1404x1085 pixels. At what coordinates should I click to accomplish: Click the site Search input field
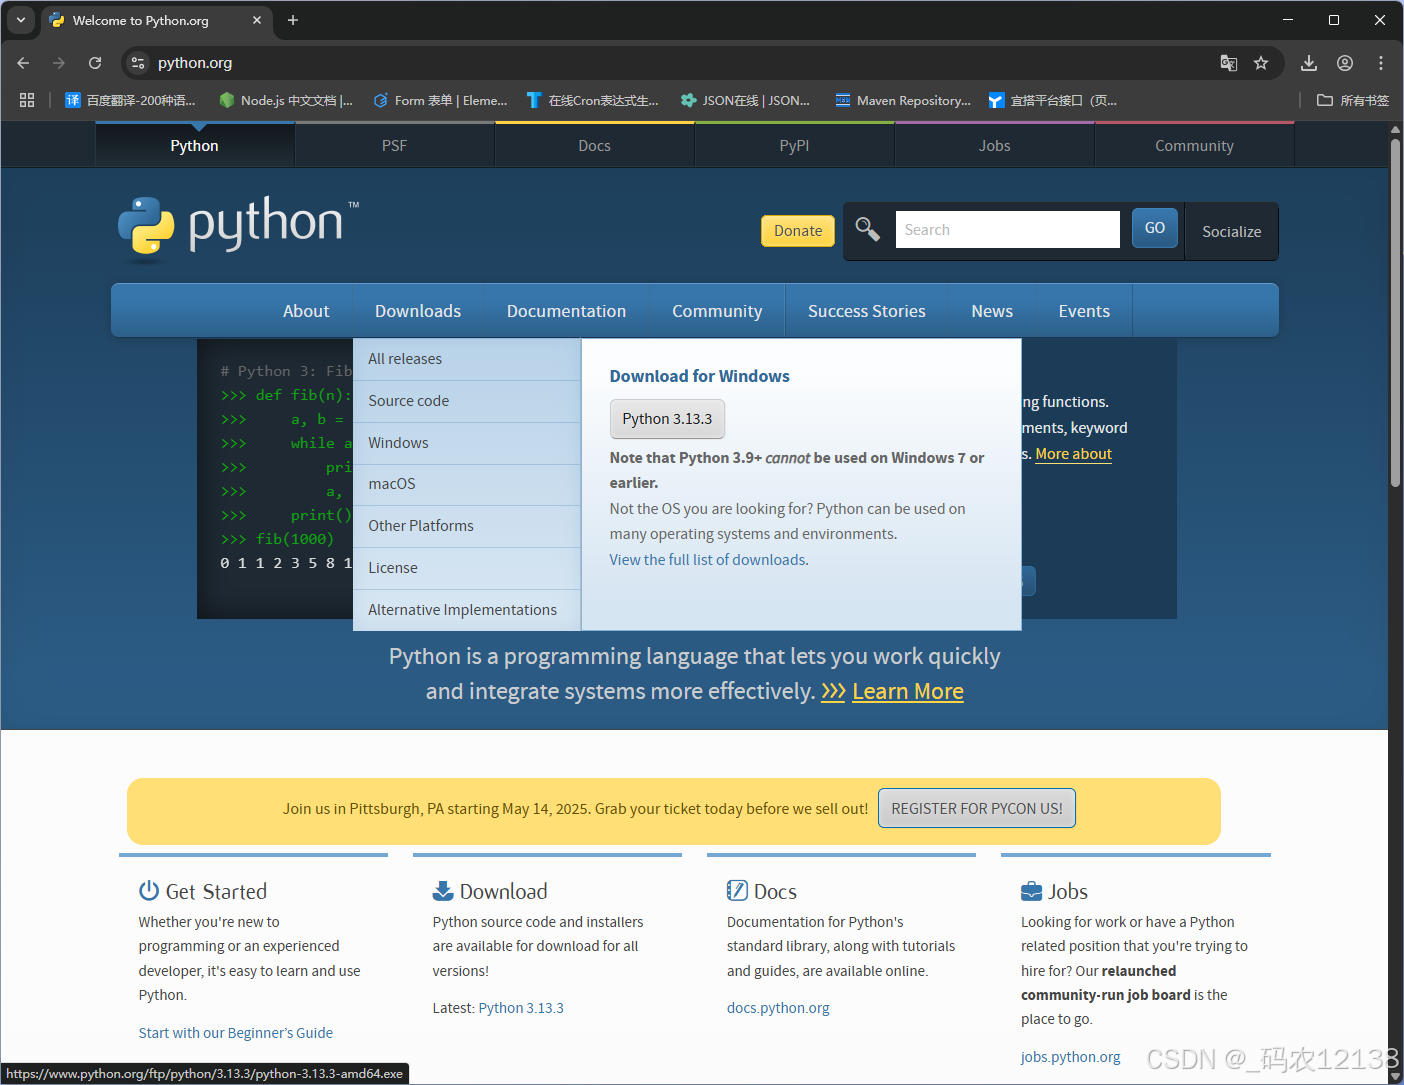1008,229
